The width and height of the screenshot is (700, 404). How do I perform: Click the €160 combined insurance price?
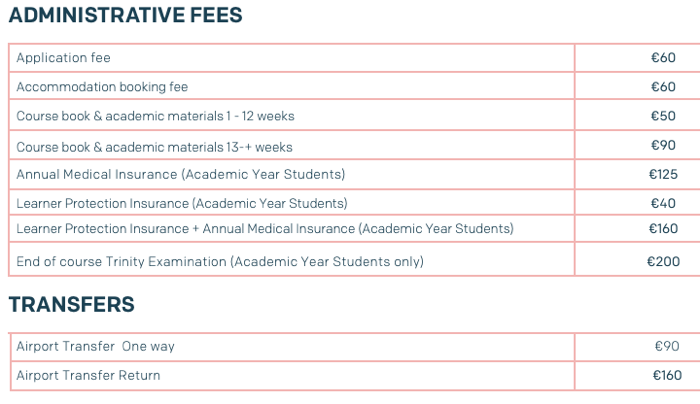[663, 229]
